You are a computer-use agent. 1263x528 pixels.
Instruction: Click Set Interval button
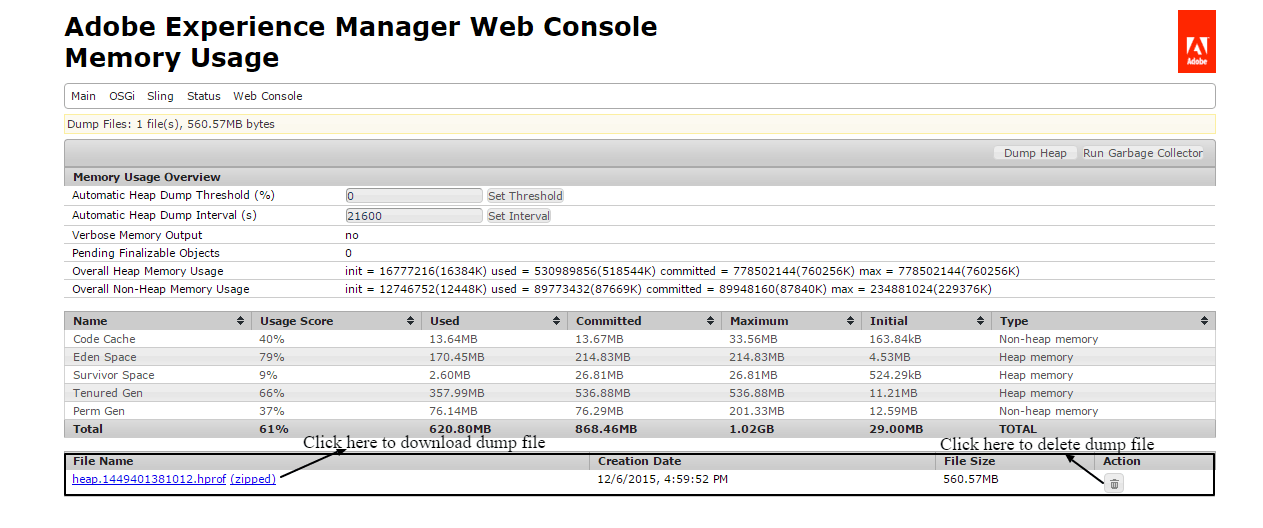coord(518,216)
